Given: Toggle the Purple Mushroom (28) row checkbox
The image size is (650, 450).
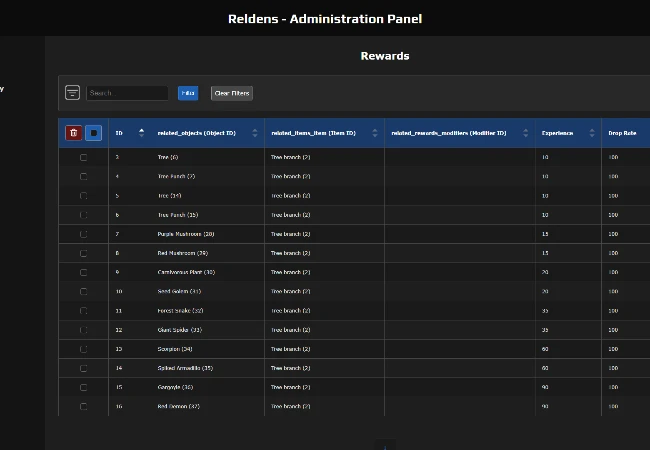Looking at the screenshot, I should (x=83, y=234).
